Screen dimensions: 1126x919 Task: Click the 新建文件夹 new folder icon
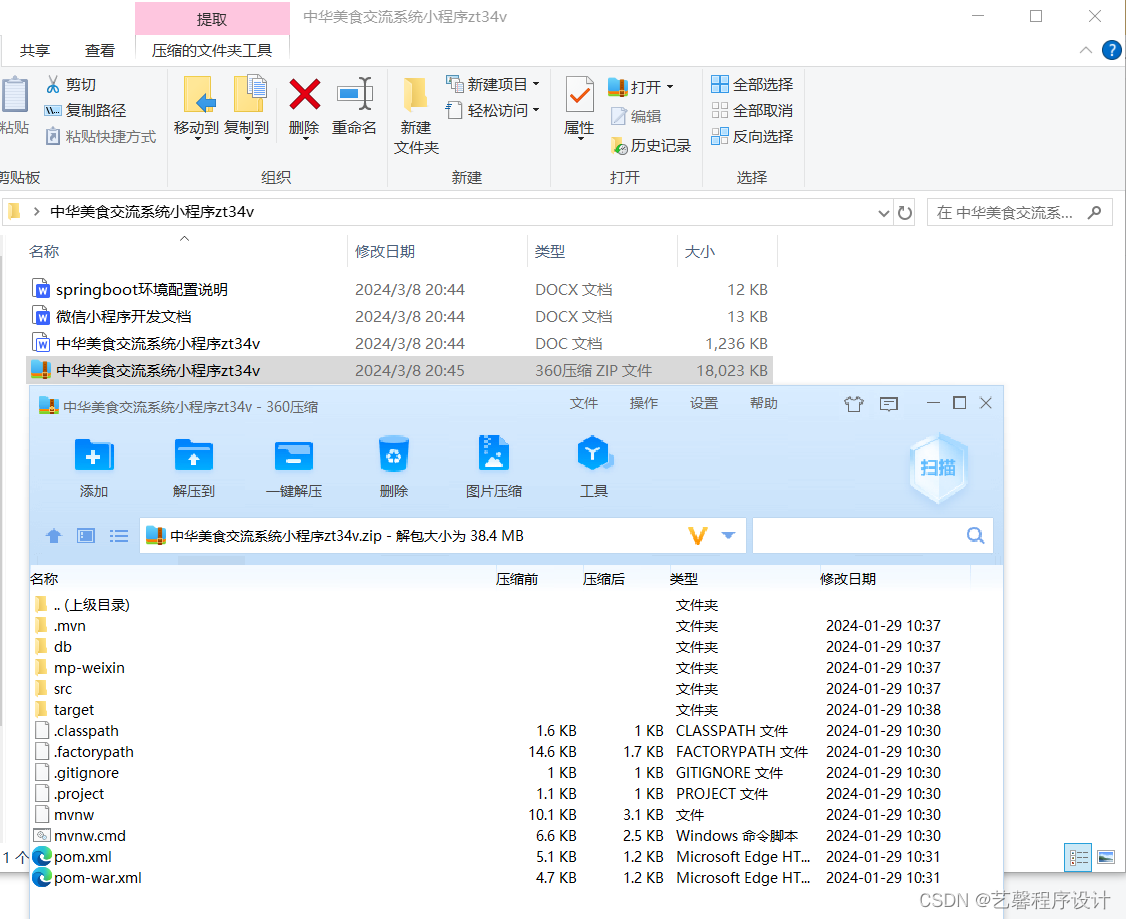tap(416, 95)
